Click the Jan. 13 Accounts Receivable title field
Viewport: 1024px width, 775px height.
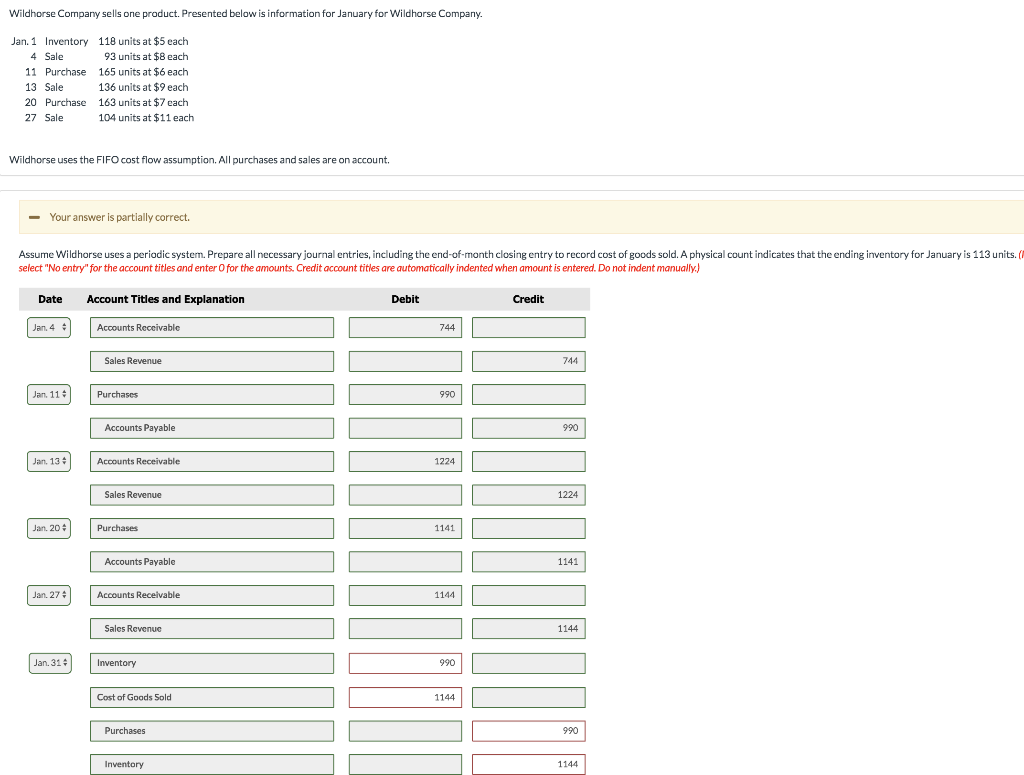(x=212, y=461)
